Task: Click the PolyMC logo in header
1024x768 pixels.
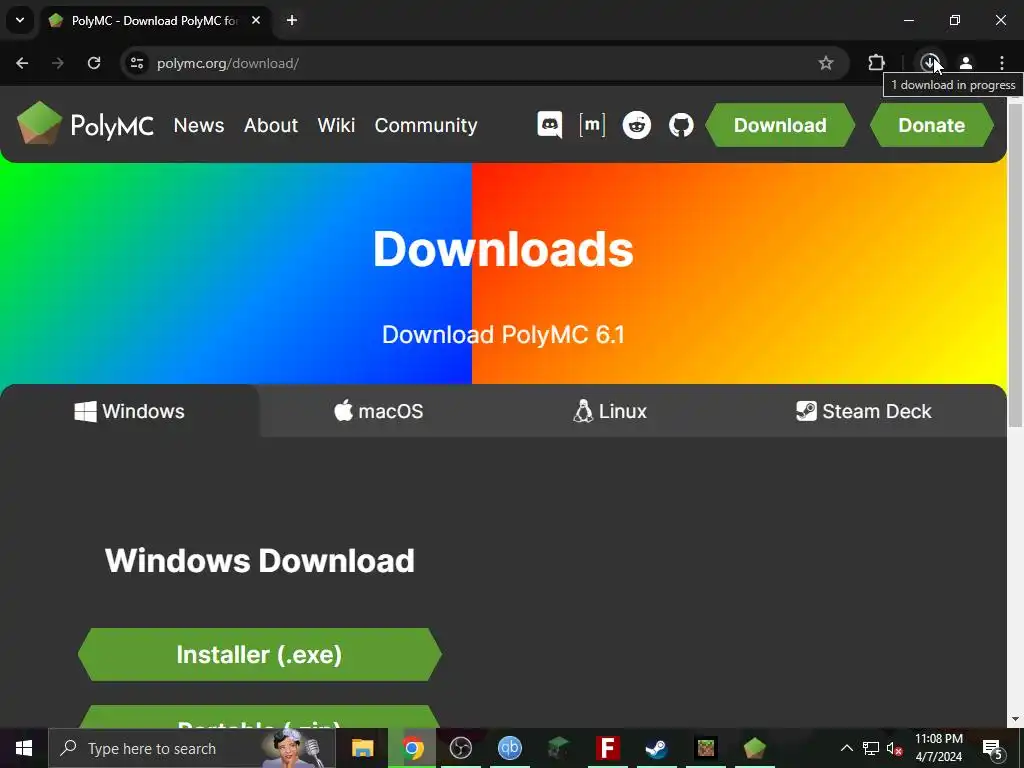Action: coord(85,123)
